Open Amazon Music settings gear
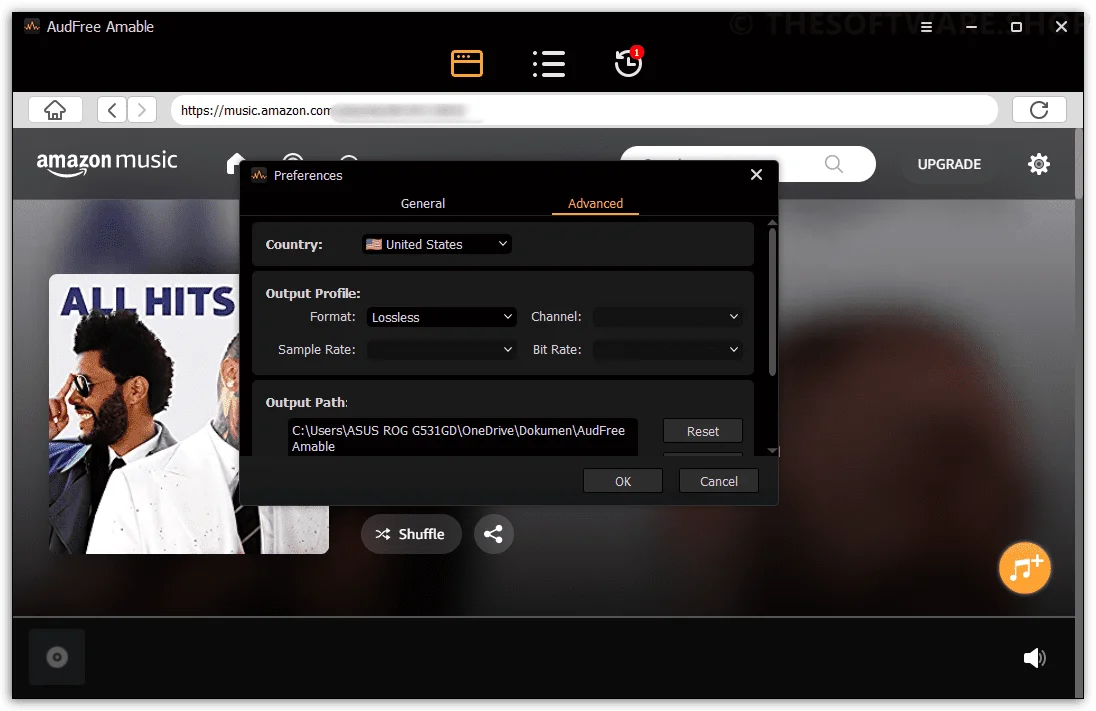 pyautogui.click(x=1039, y=164)
